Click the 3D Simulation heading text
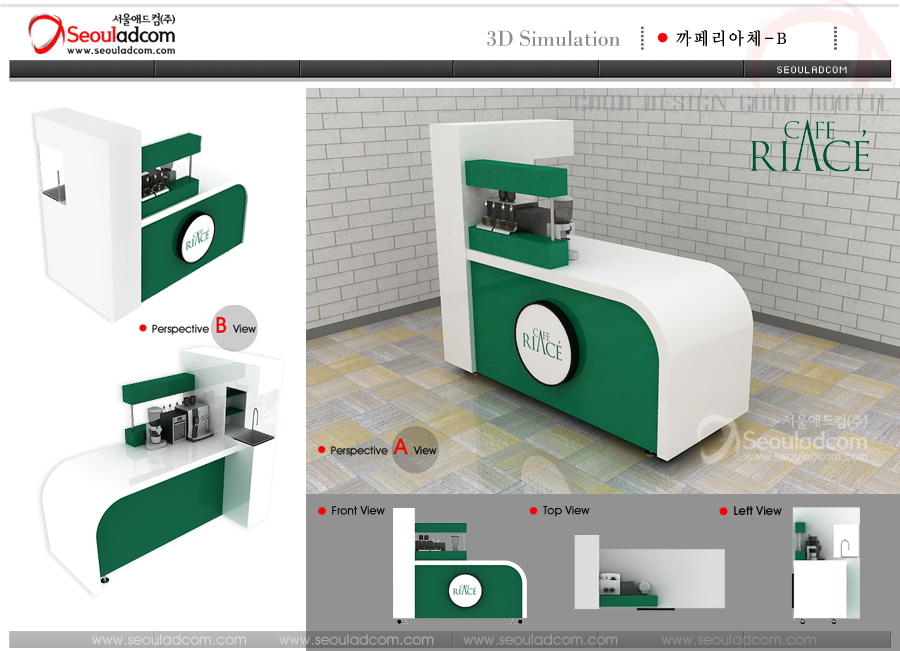Image resolution: width=900 pixels, height=651 pixels. (553, 39)
